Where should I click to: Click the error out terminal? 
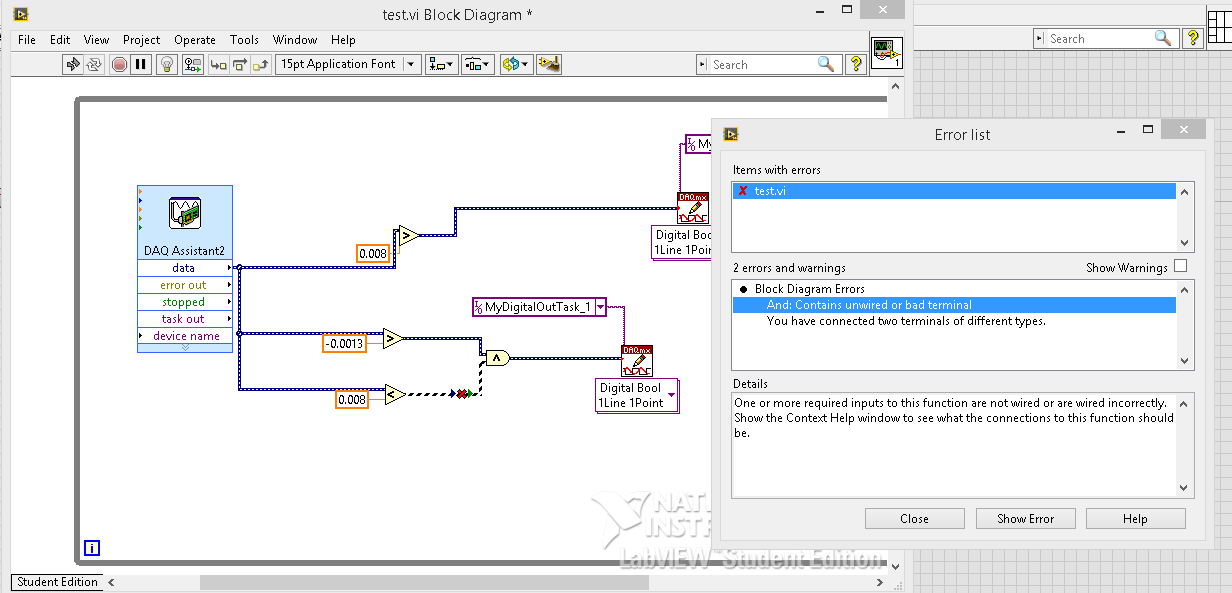184,285
